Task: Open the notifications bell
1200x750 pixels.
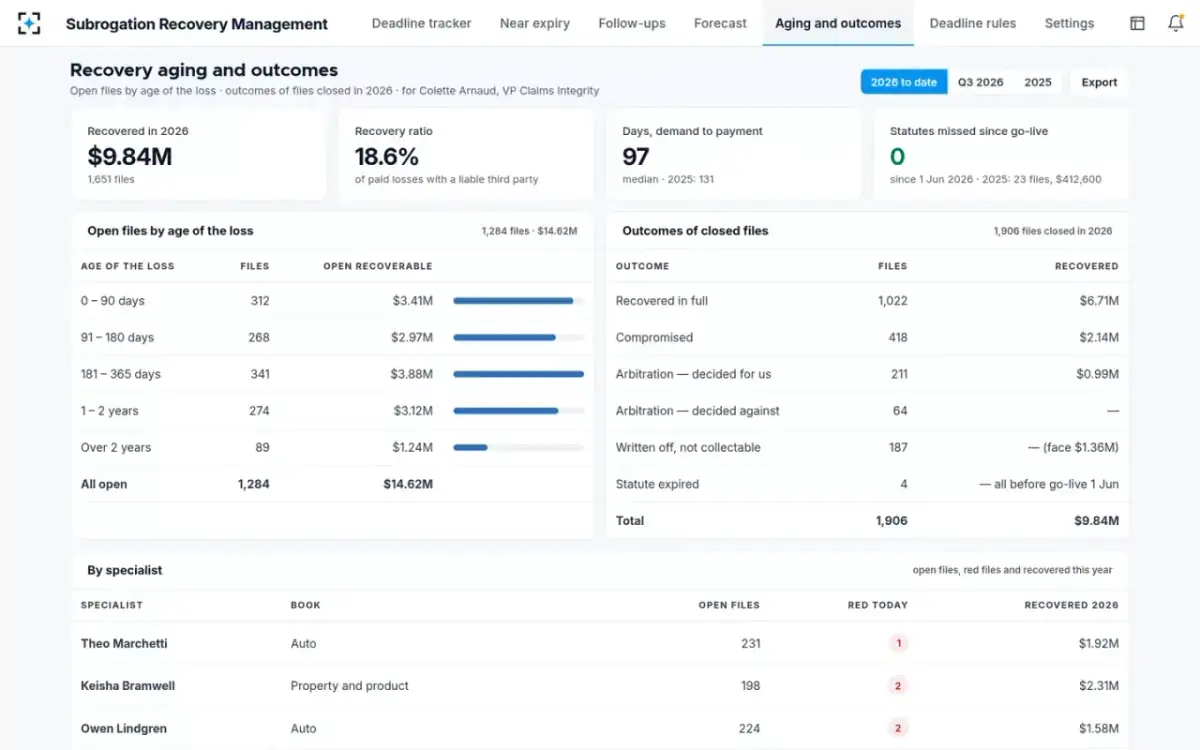Action: click(x=1176, y=23)
